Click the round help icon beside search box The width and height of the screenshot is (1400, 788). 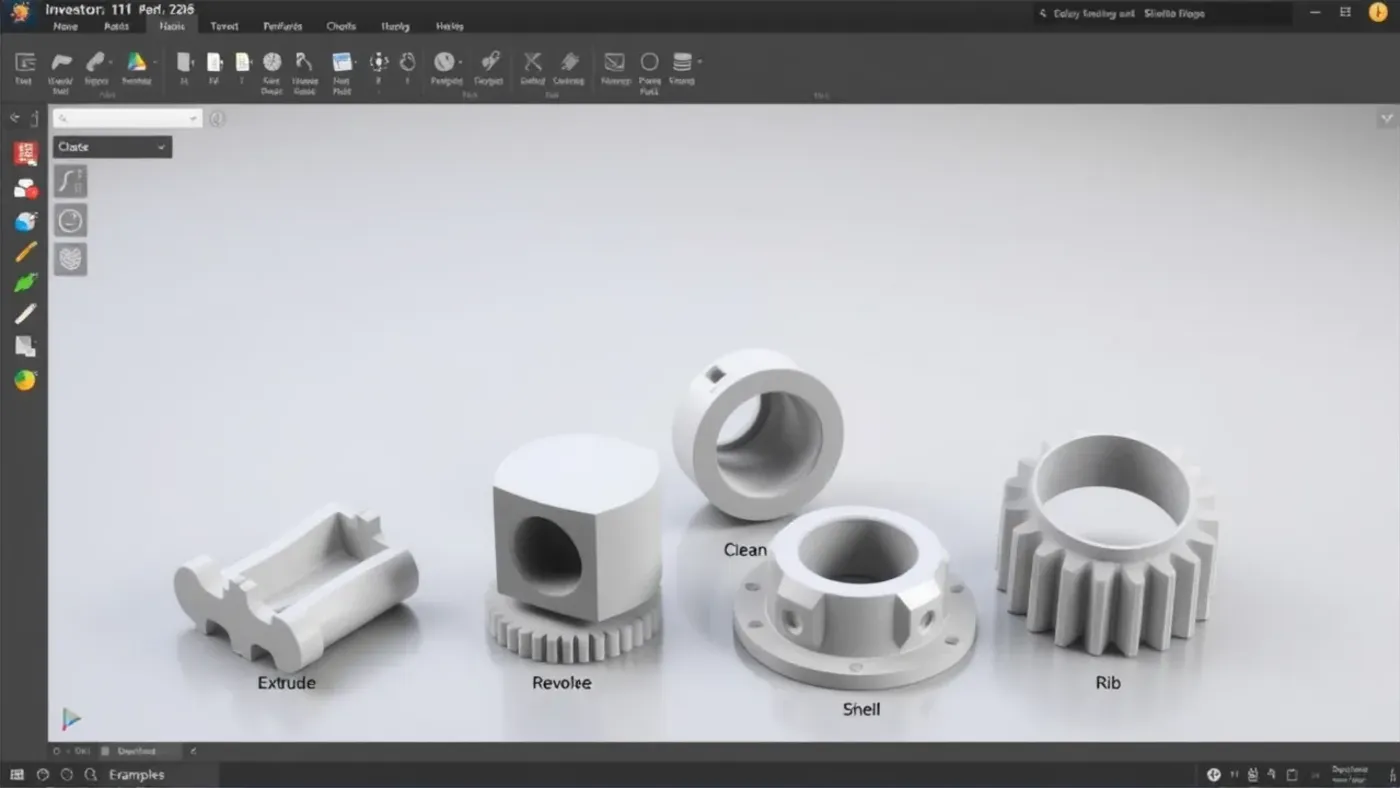click(217, 119)
